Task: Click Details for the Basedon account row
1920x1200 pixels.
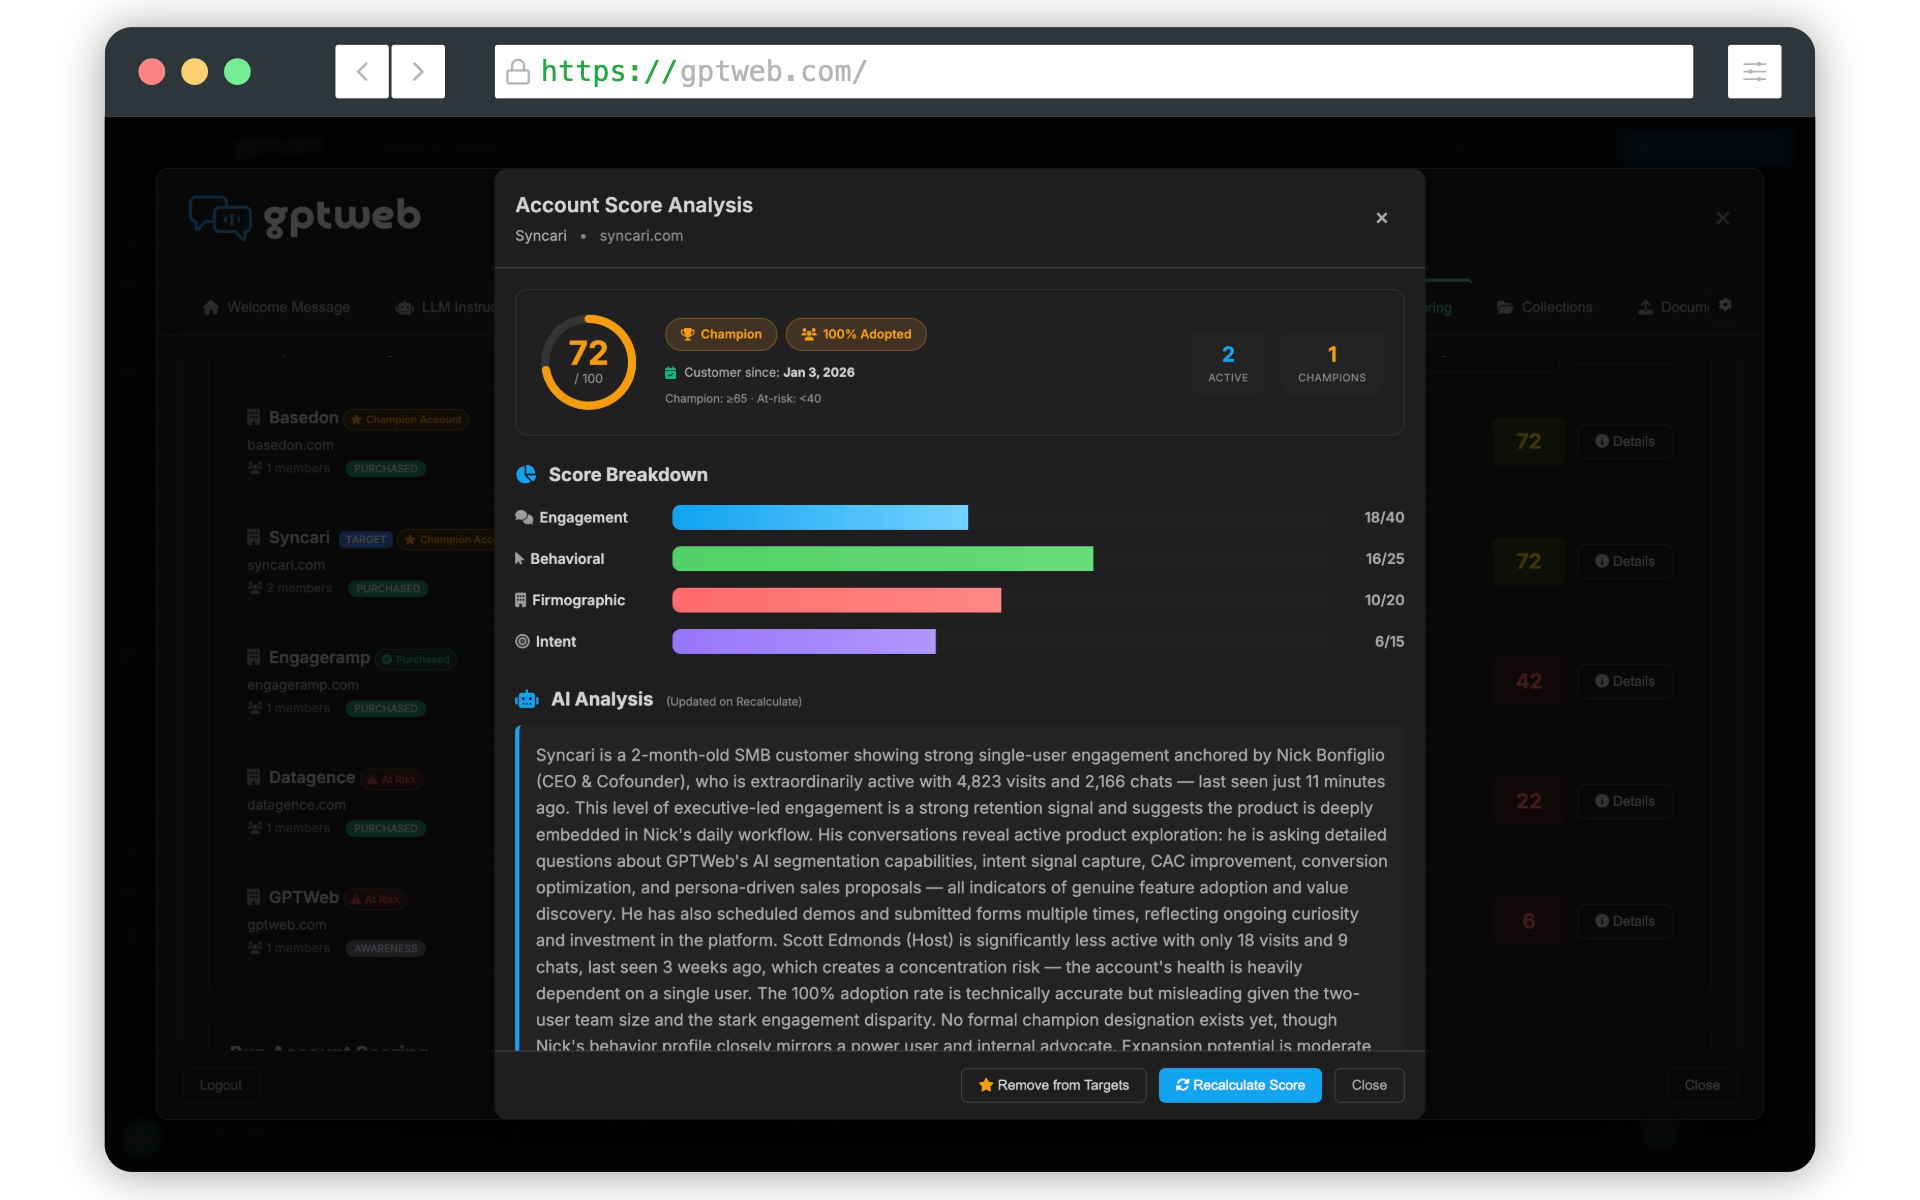Action: [x=1625, y=441]
